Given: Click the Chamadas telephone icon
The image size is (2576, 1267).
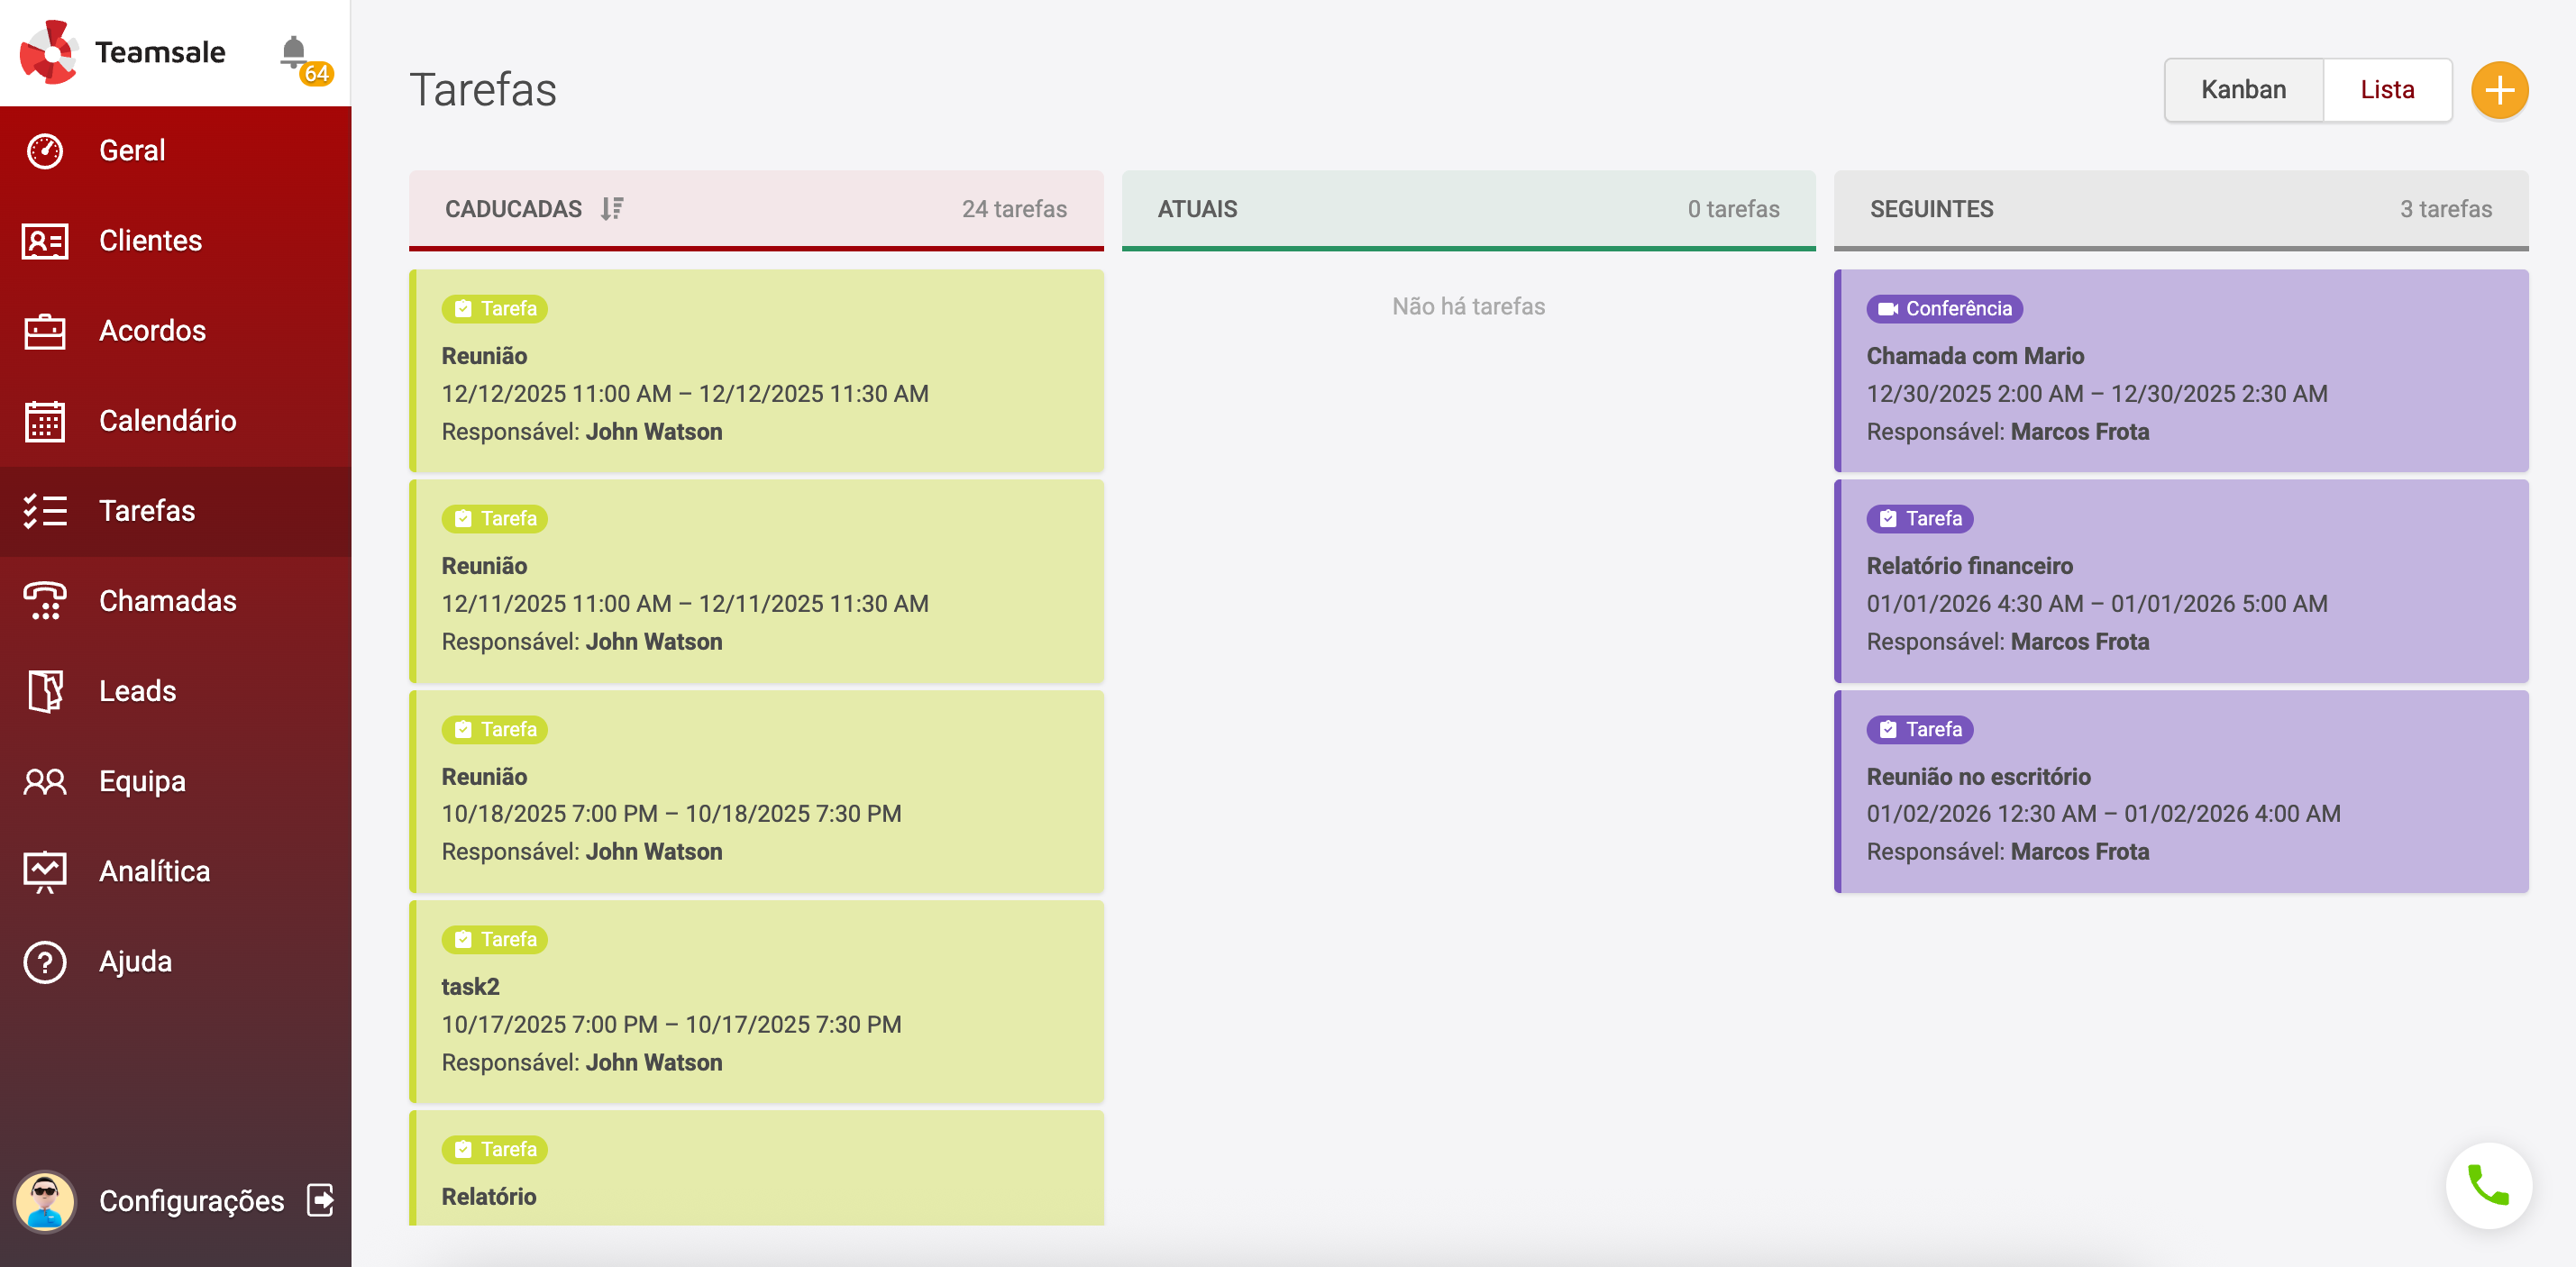Looking at the screenshot, I should [x=44, y=601].
